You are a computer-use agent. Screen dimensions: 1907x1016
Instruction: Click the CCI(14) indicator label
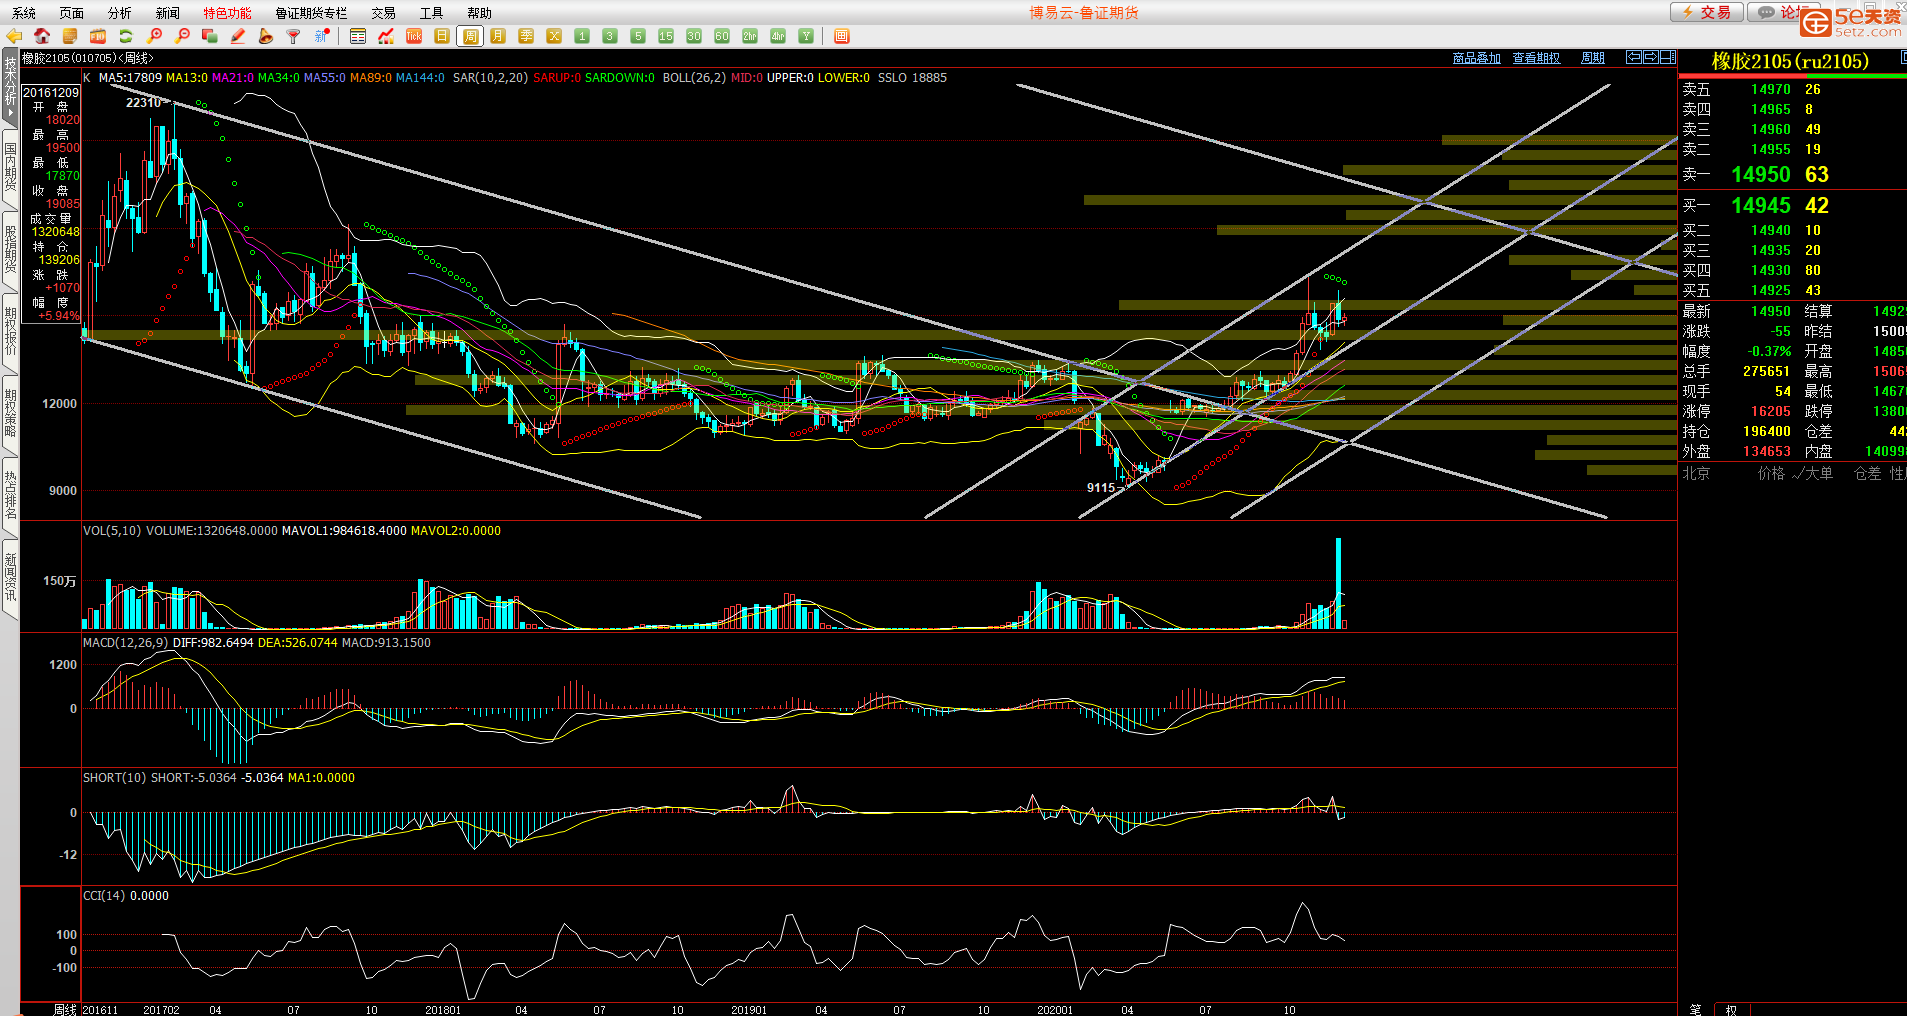(x=104, y=896)
